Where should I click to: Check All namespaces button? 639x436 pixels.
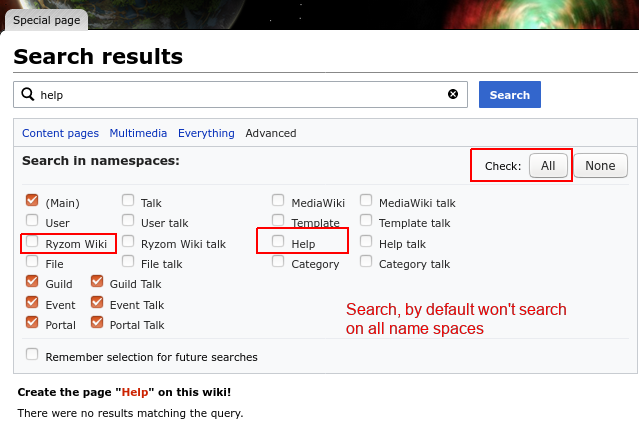point(548,166)
